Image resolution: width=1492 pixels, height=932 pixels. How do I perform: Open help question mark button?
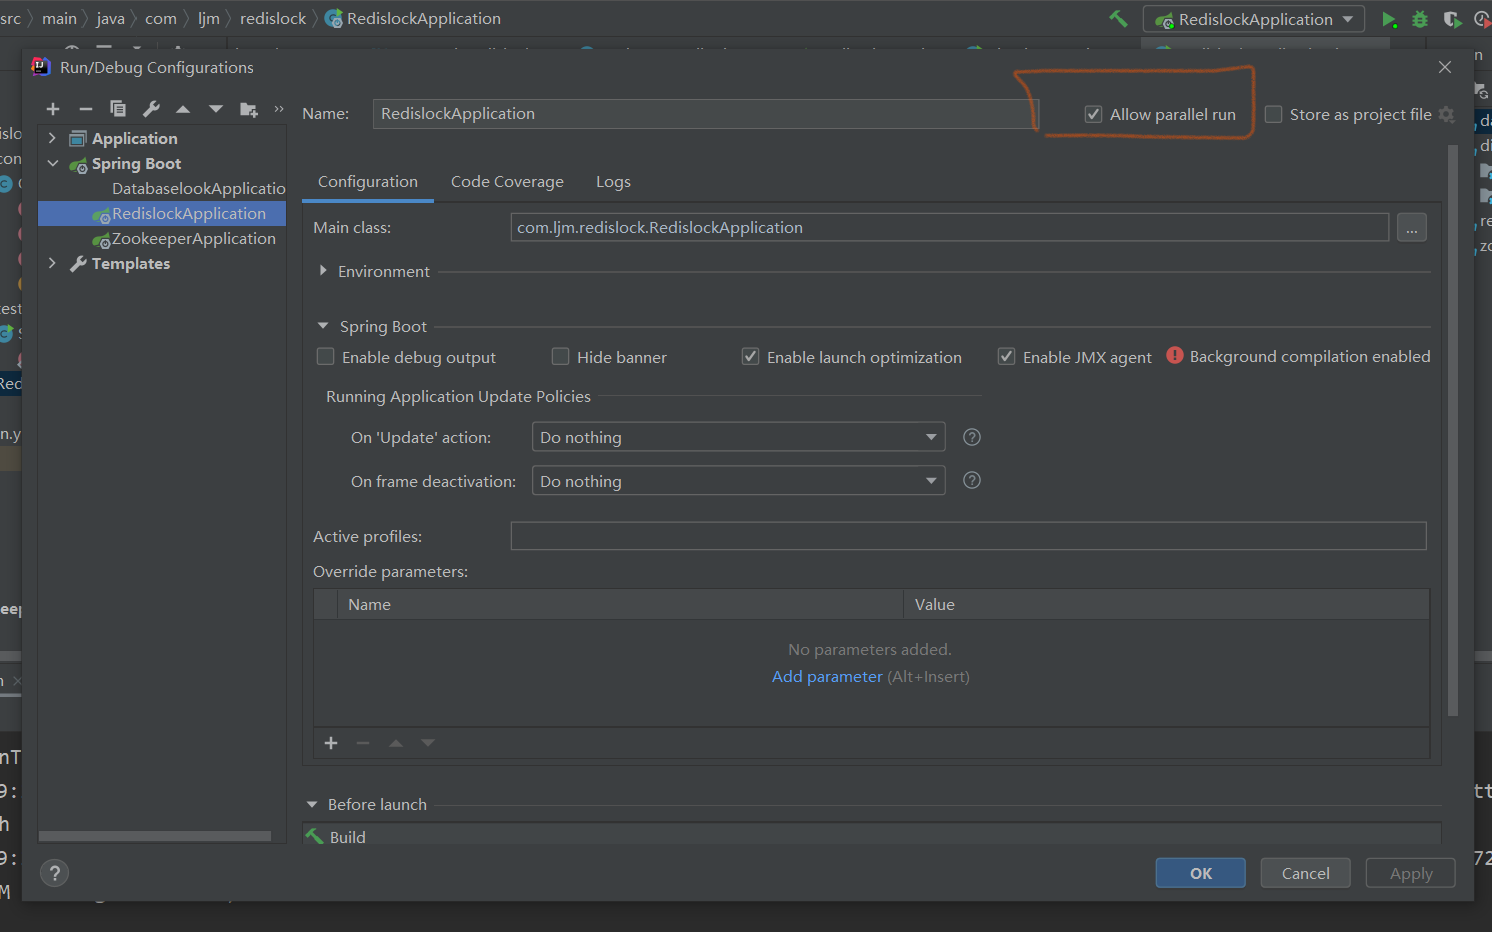[55, 873]
